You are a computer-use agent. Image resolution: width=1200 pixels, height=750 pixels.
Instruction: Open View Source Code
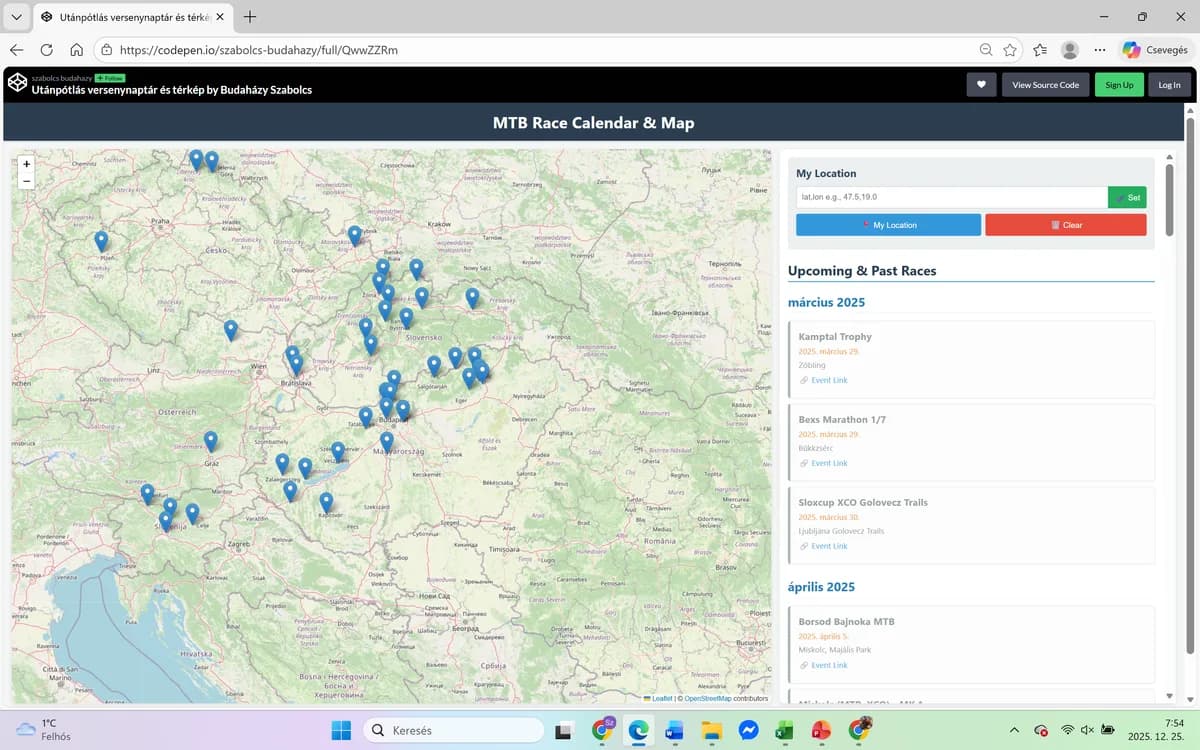pyautogui.click(x=1045, y=85)
